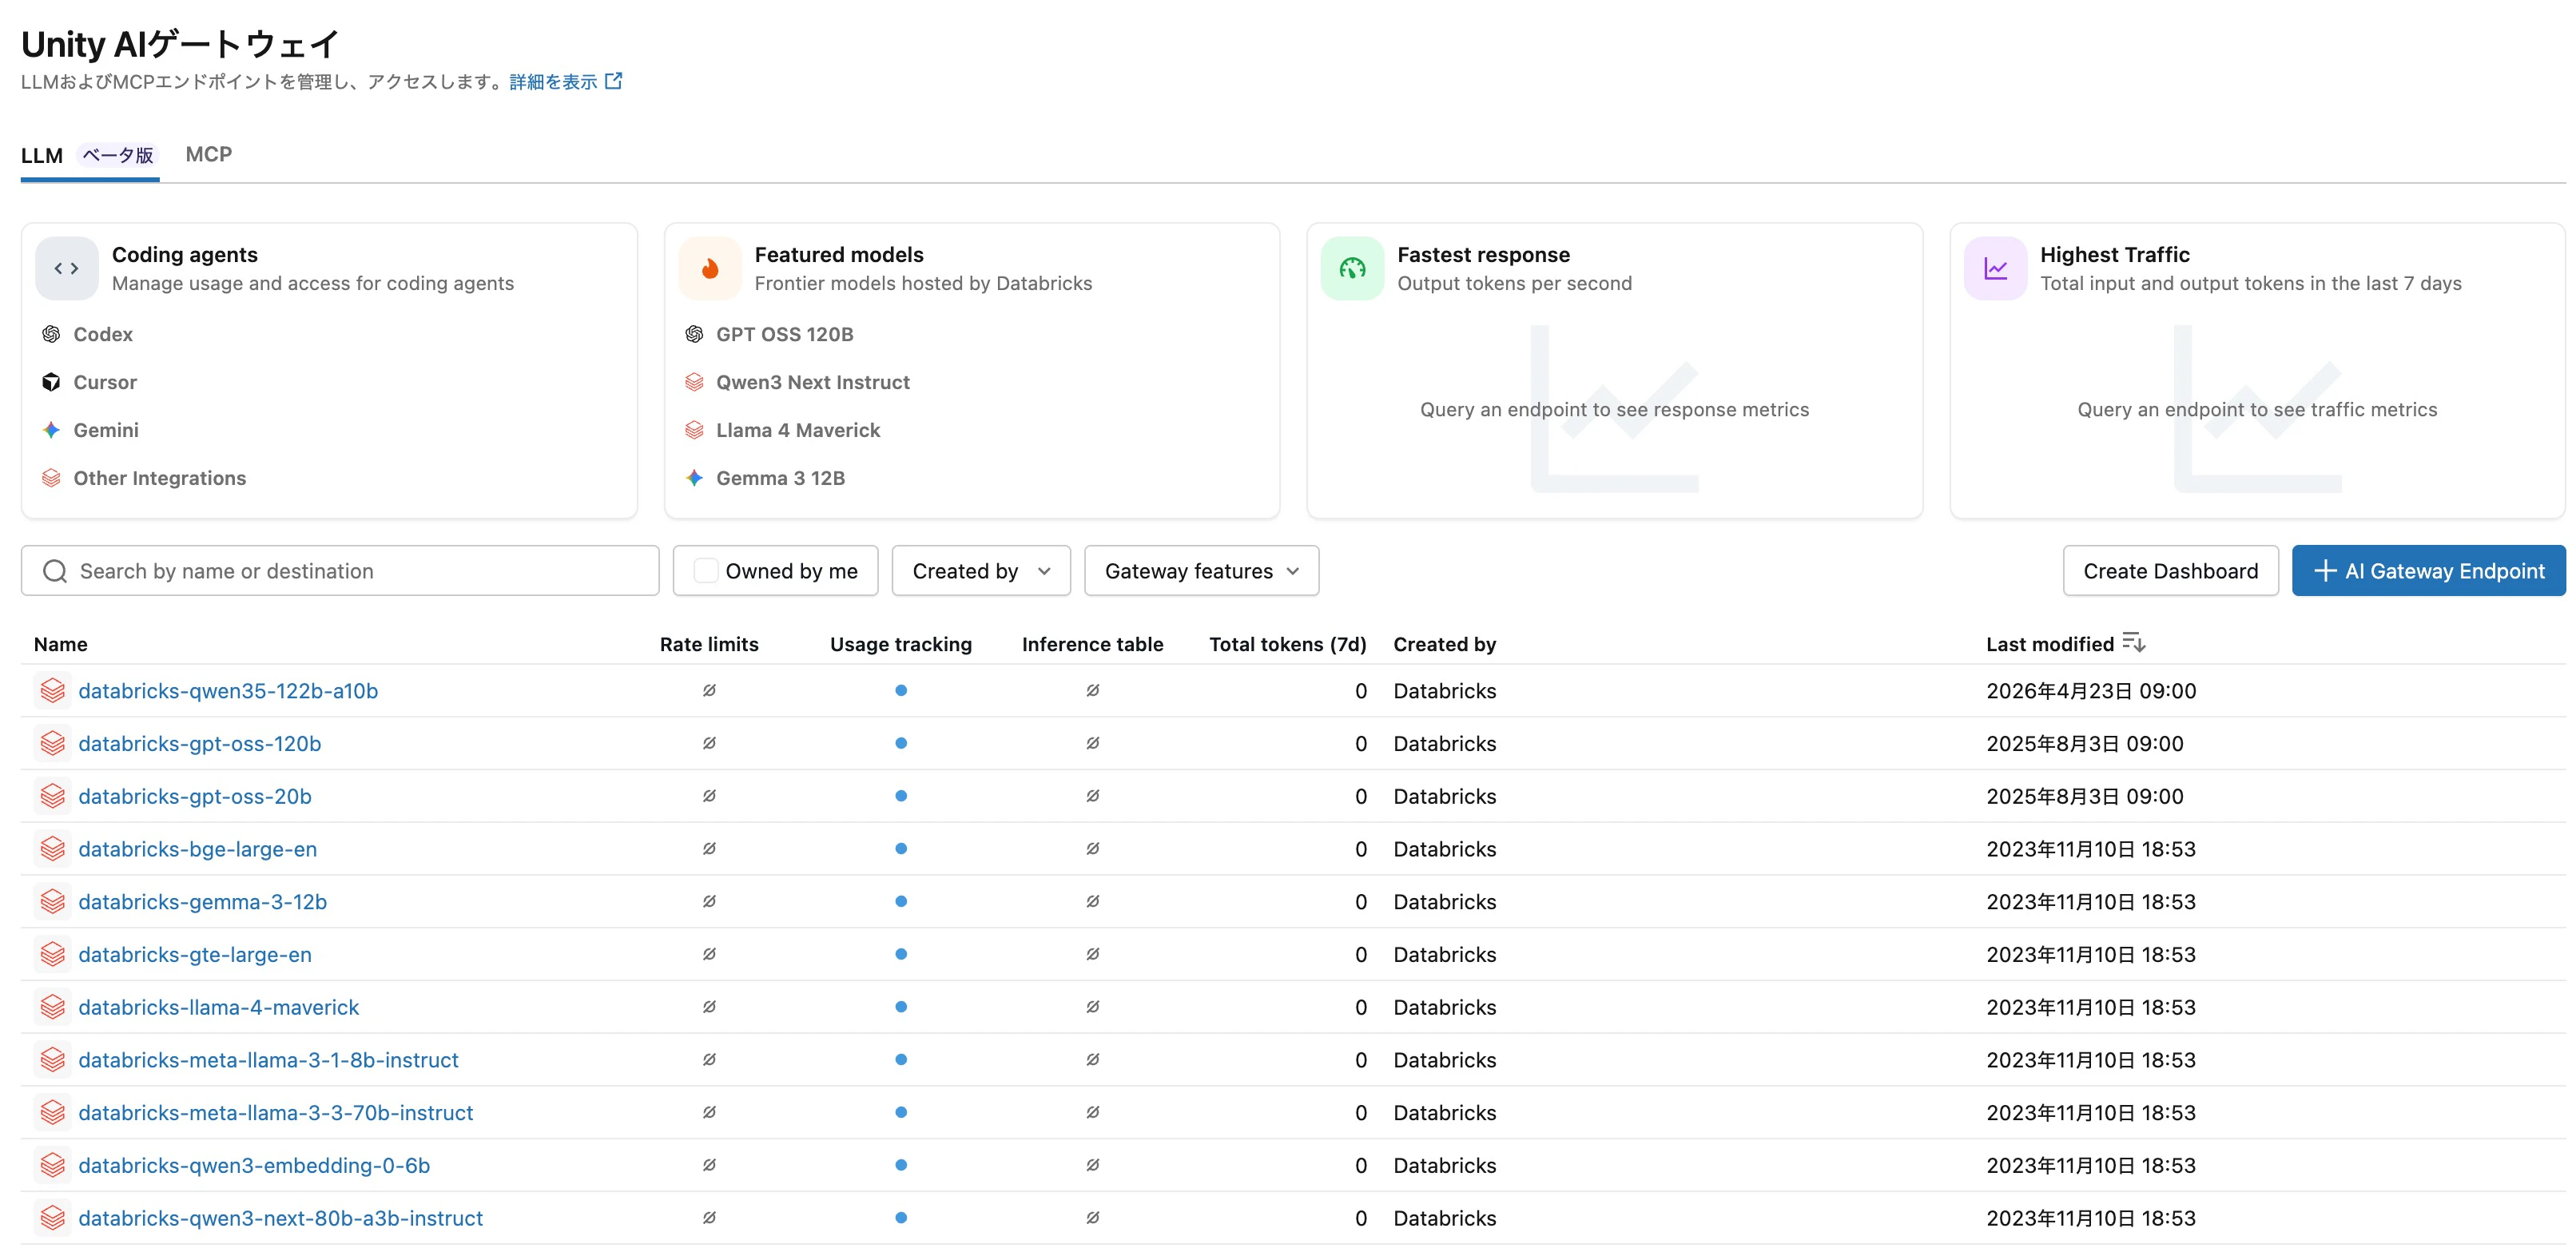Click the Databricks icon for databricks-gpt-oss-120b row
2576x1256 pixels.
[x=53, y=744]
